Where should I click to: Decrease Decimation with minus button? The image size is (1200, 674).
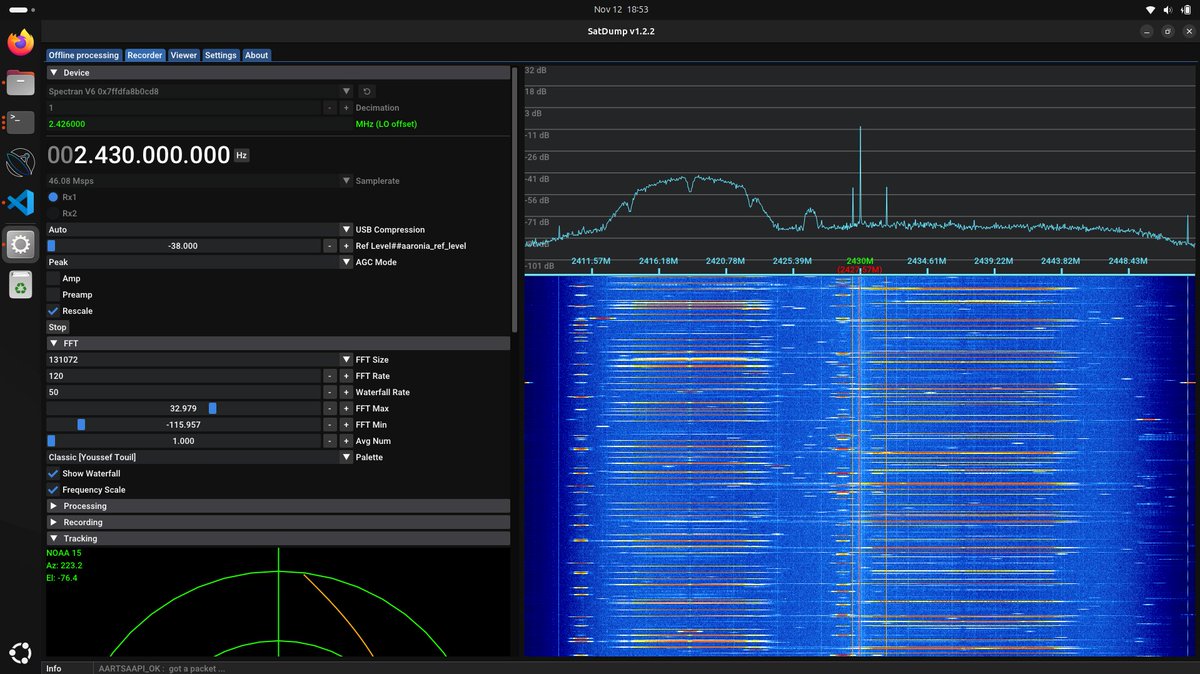pyautogui.click(x=330, y=108)
